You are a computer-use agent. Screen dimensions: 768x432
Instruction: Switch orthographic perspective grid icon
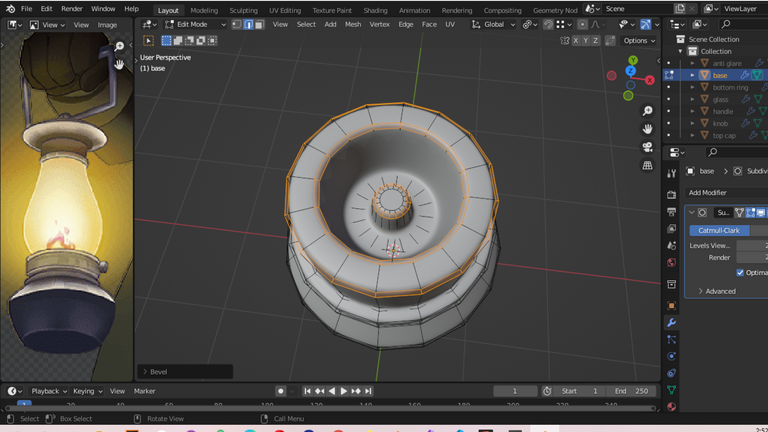[648, 165]
